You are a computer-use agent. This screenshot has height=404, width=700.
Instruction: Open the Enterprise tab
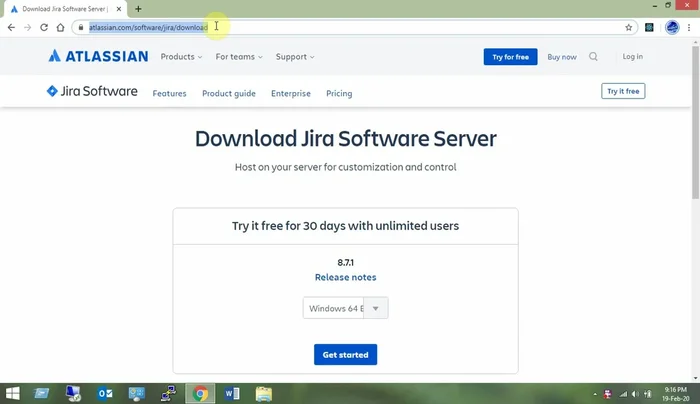[x=291, y=93]
